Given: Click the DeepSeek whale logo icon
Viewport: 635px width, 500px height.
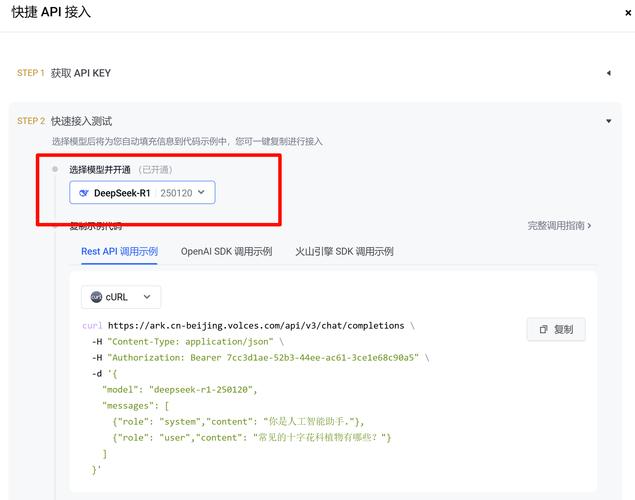Looking at the screenshot, I should coord(84,193).
